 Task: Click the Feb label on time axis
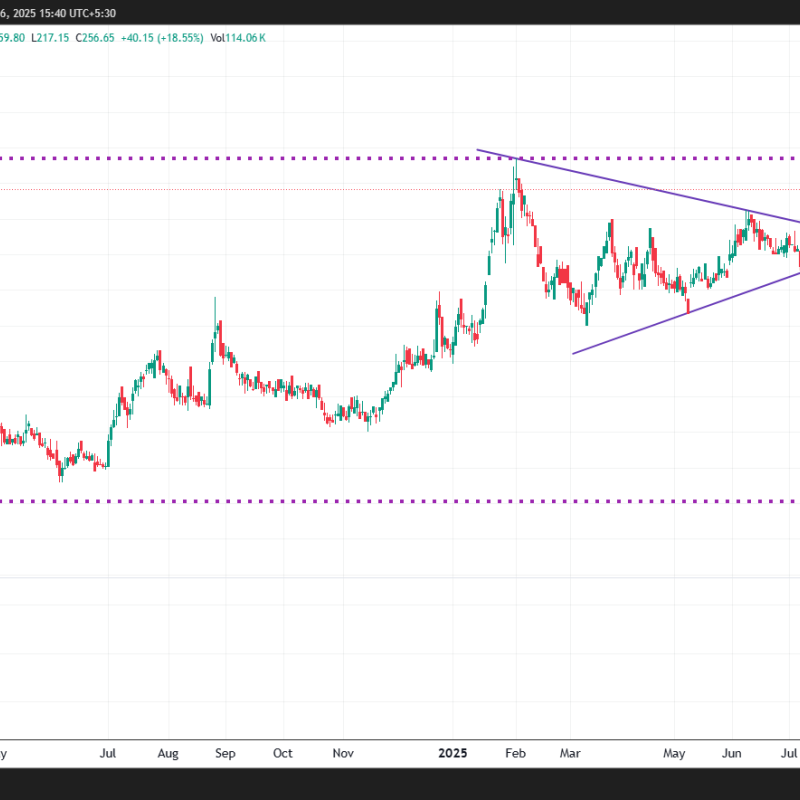point(515,752)
